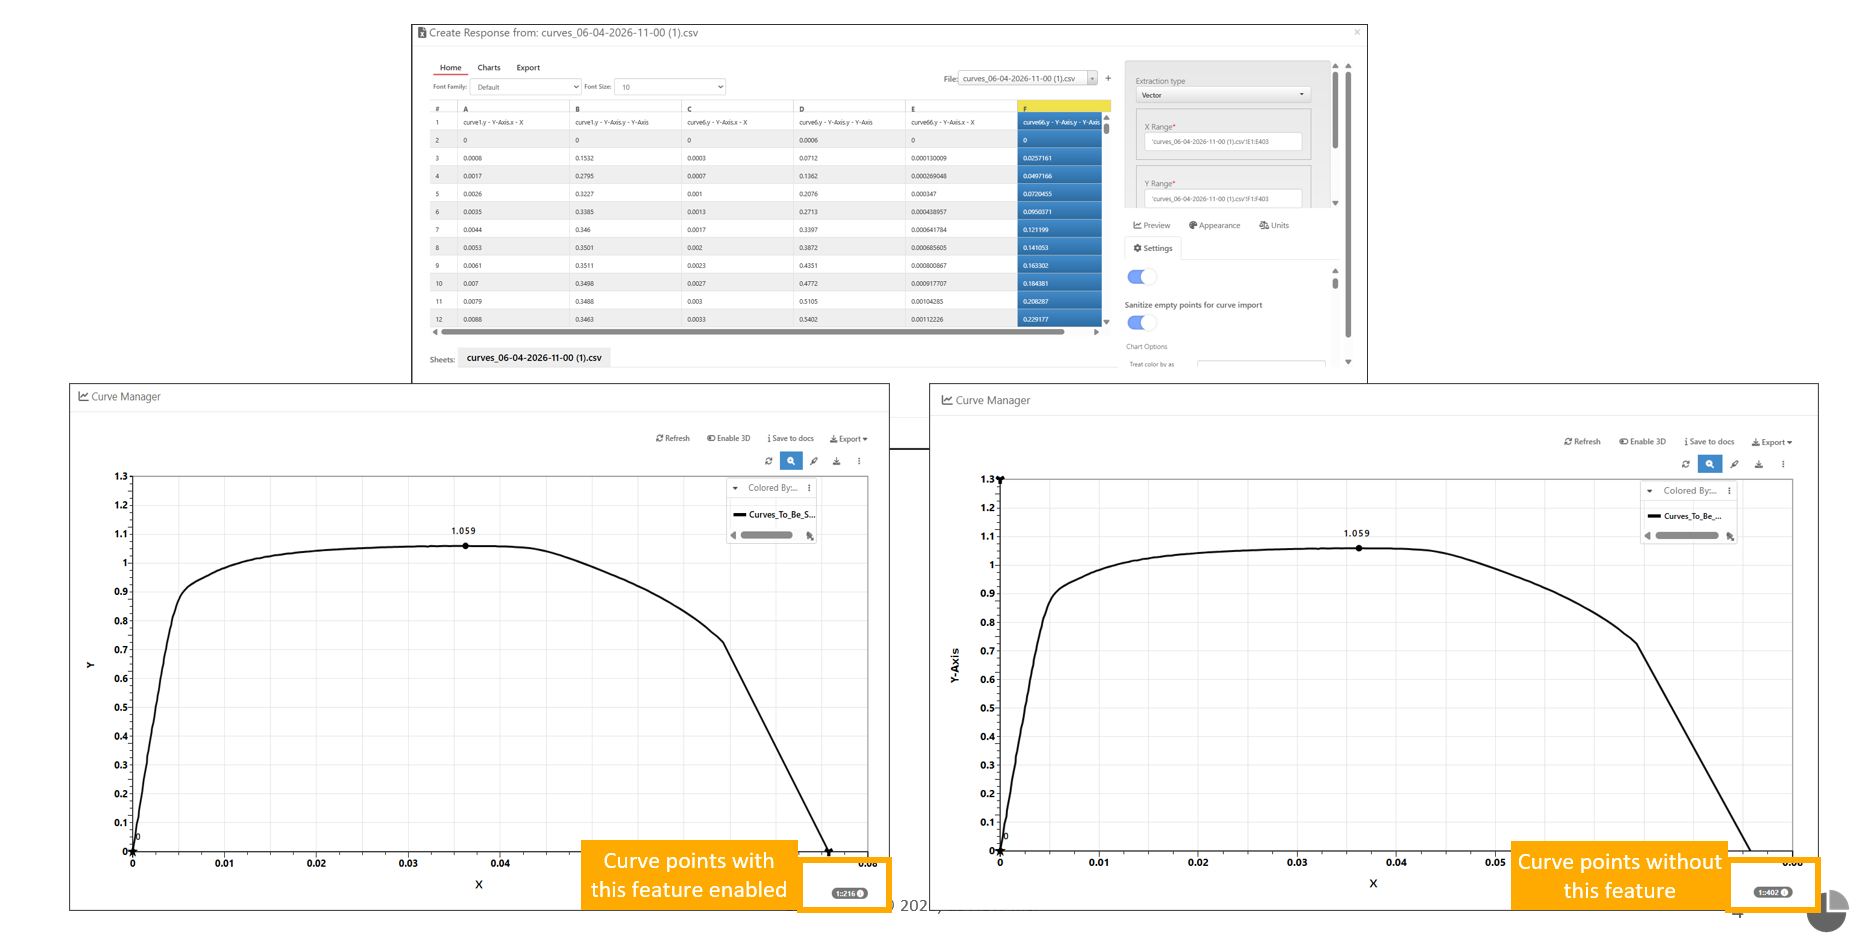Open legend options dots beside right Colored By
This screenshot has height=942, width=1861.
[x=1729, y=491]
